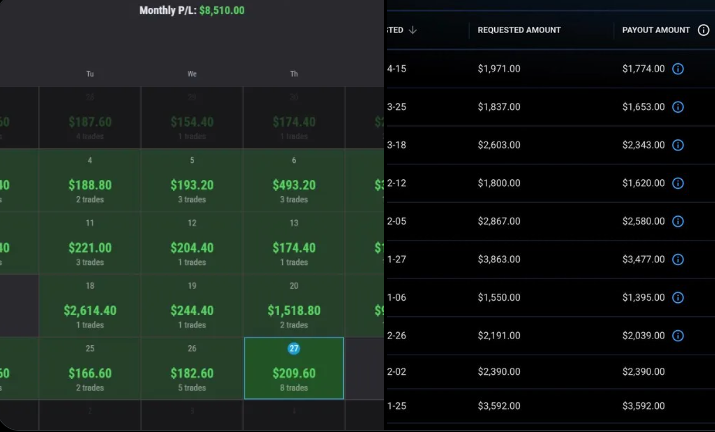
Task: Click date cell ending 4-15
Action: click(396, 69)
